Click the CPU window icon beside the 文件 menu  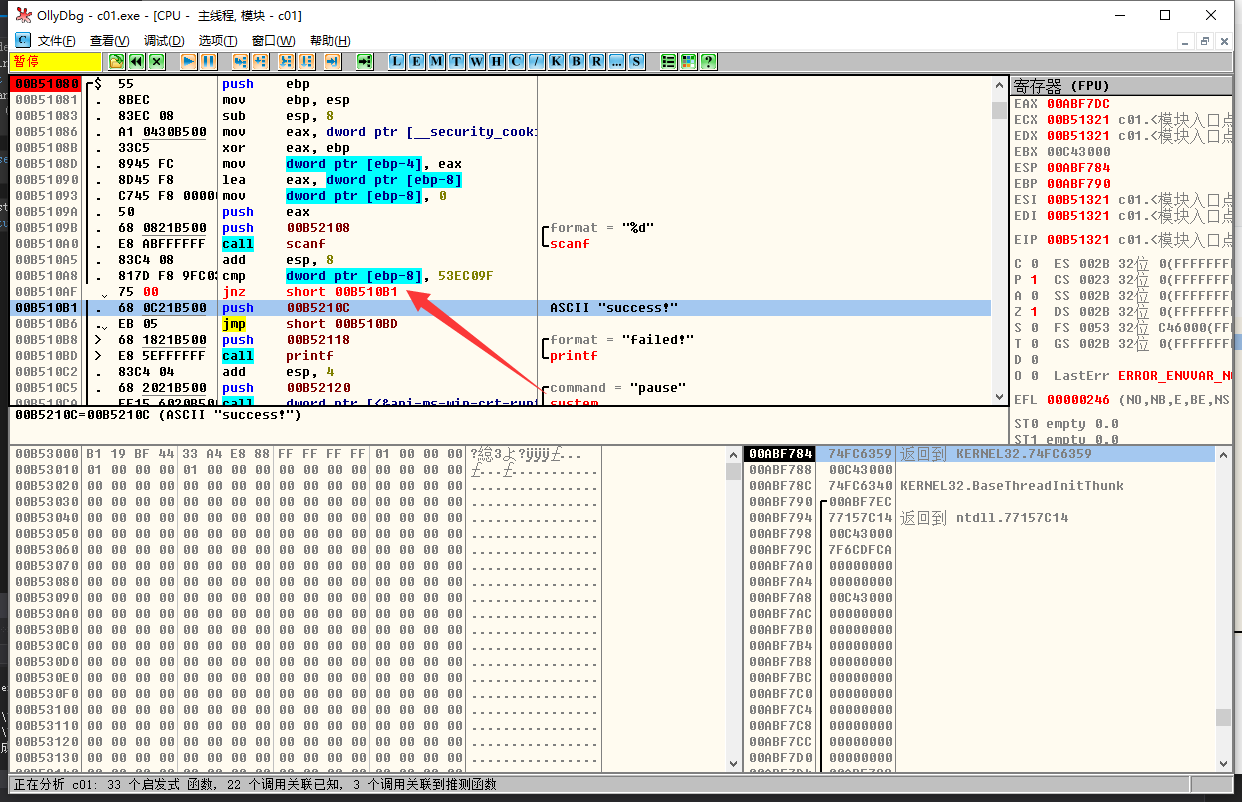(22, 40)
